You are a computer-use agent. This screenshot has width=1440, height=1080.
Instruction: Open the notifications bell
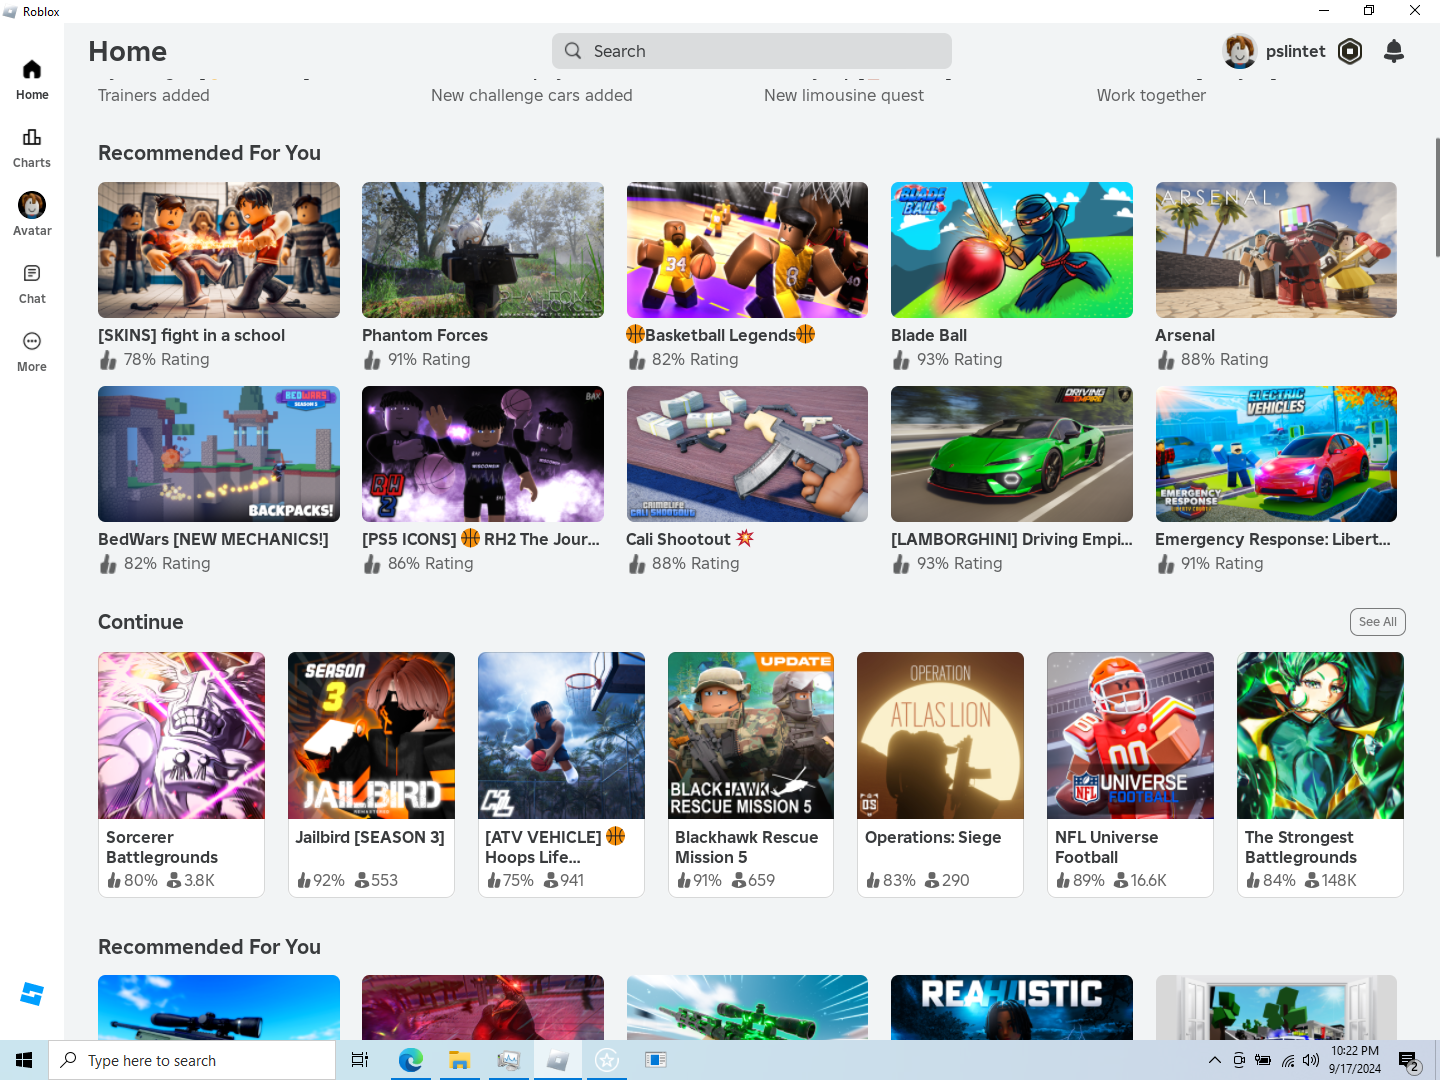(1394, 51)
